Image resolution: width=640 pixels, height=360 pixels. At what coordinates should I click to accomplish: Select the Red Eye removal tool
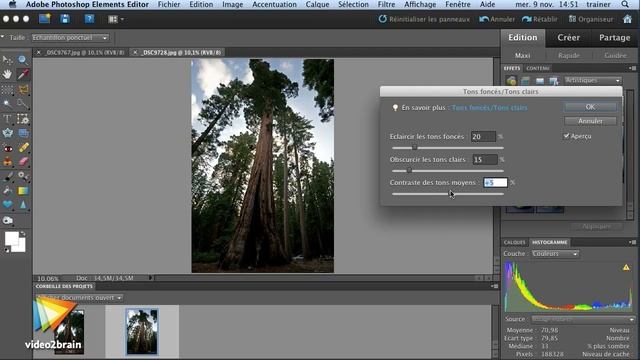[x=7, y=147]
